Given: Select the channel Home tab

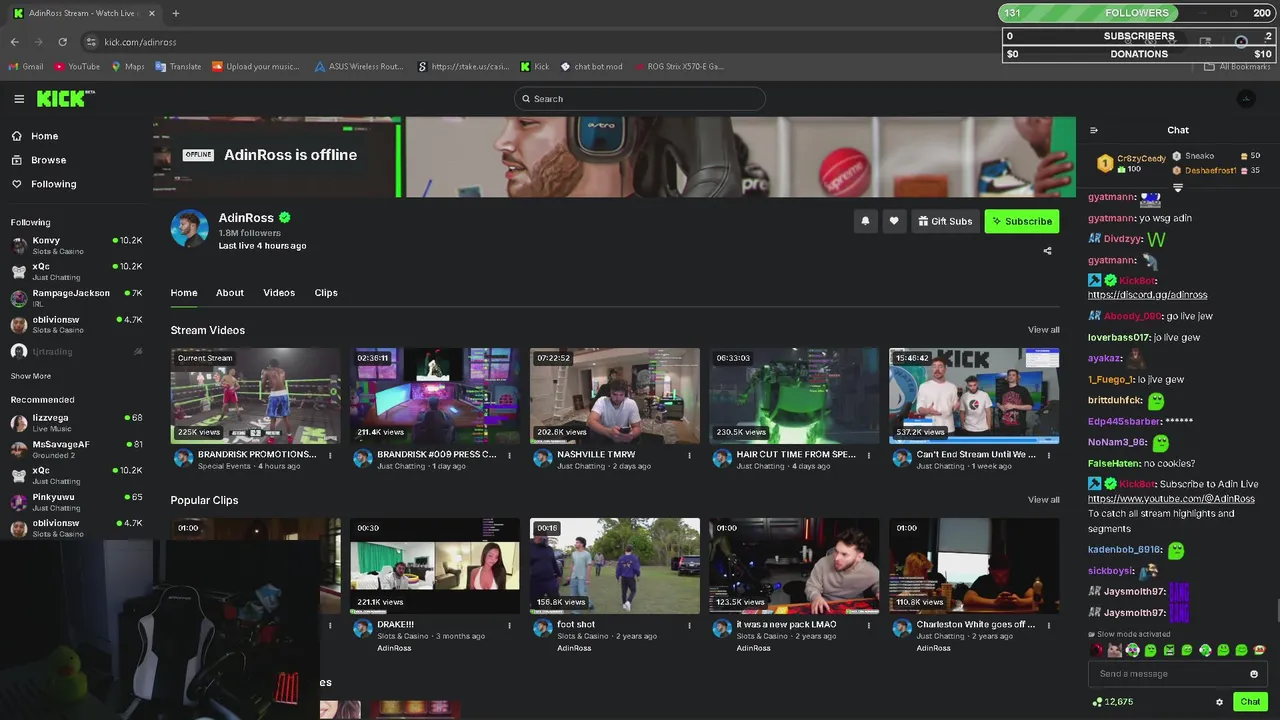Looking at the screenshot, I should [x=184, y=293].
